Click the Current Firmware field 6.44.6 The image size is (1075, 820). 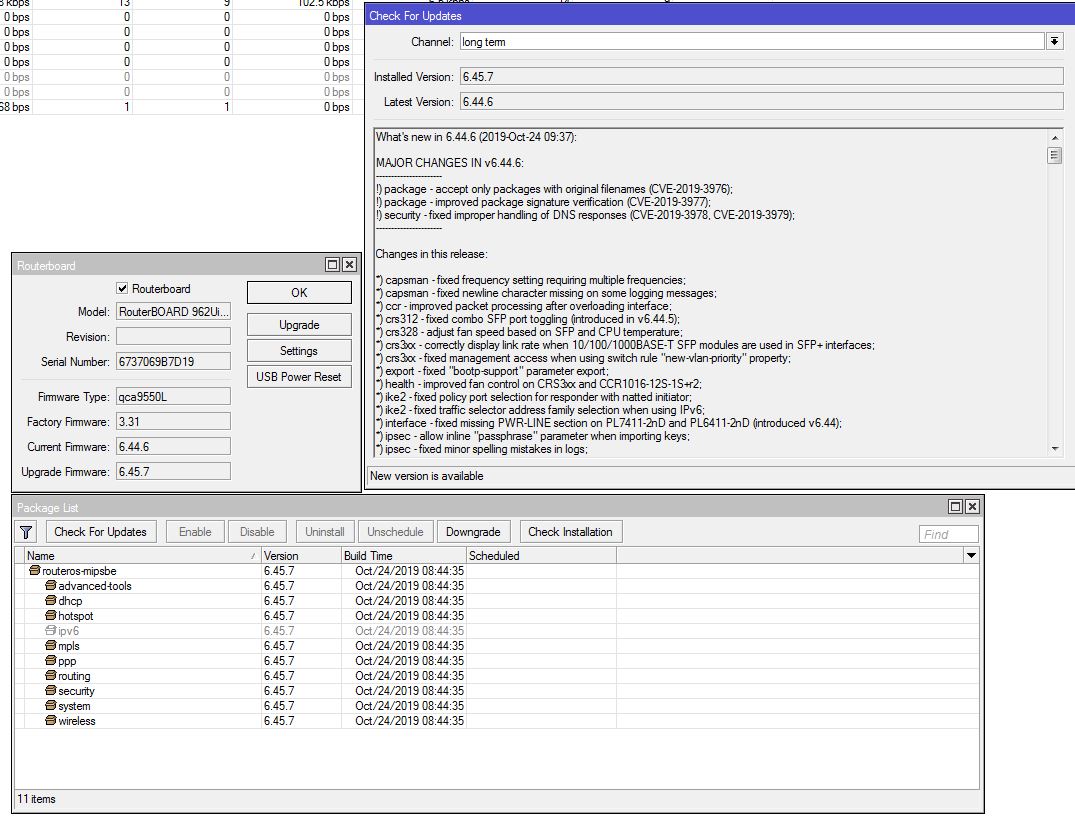[x=173, y=447]
